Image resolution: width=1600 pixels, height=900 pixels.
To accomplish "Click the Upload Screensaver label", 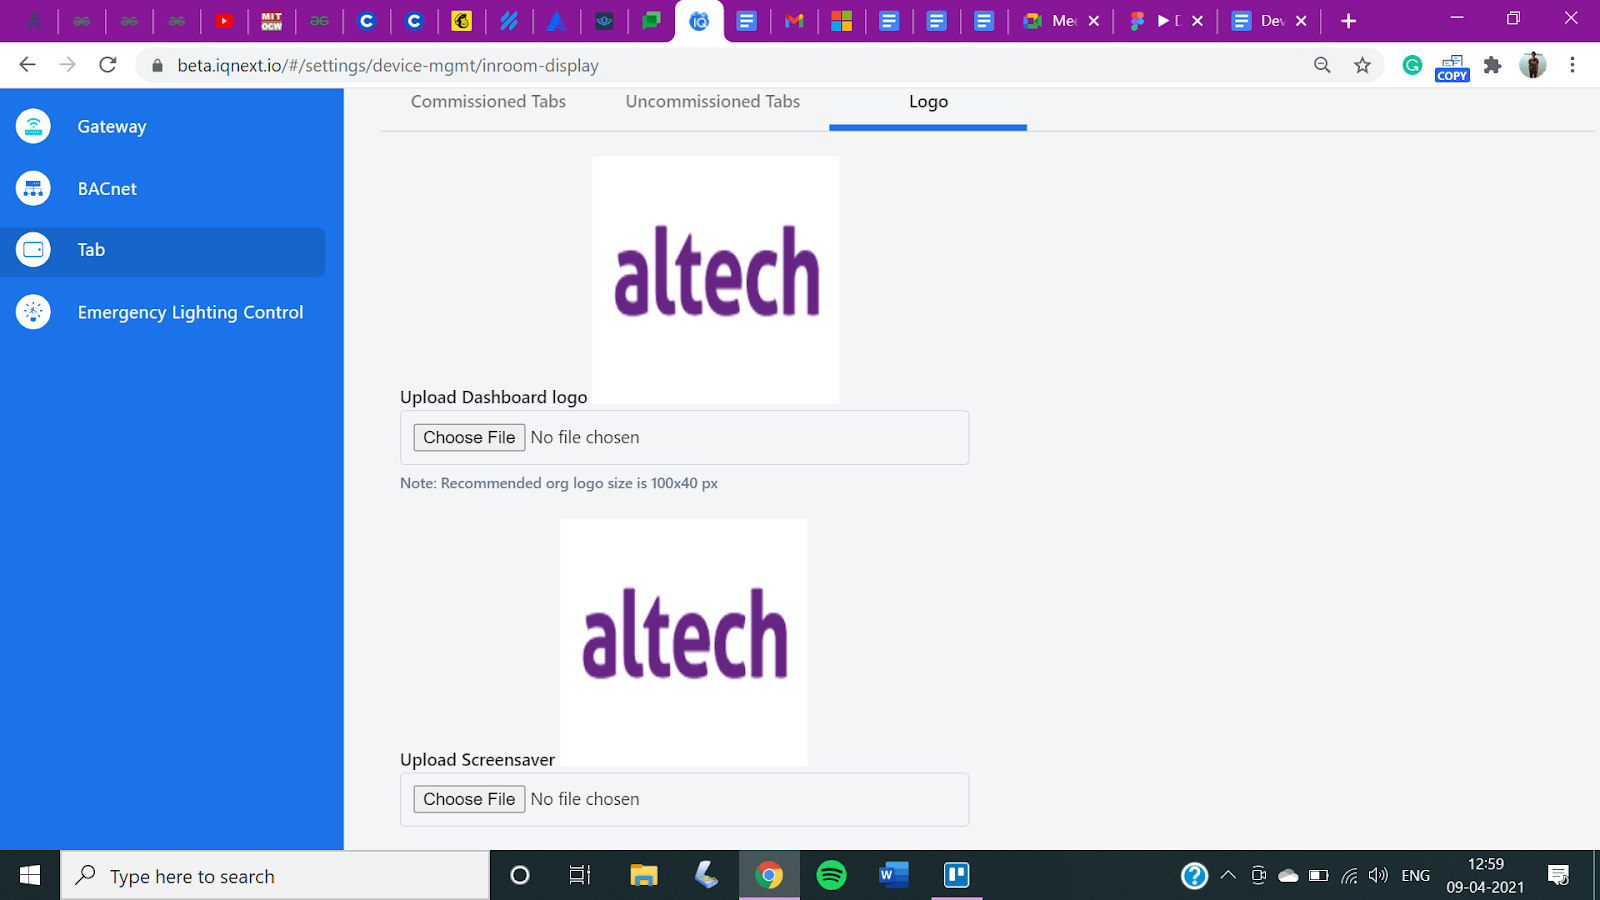I will tap(477, 760).
